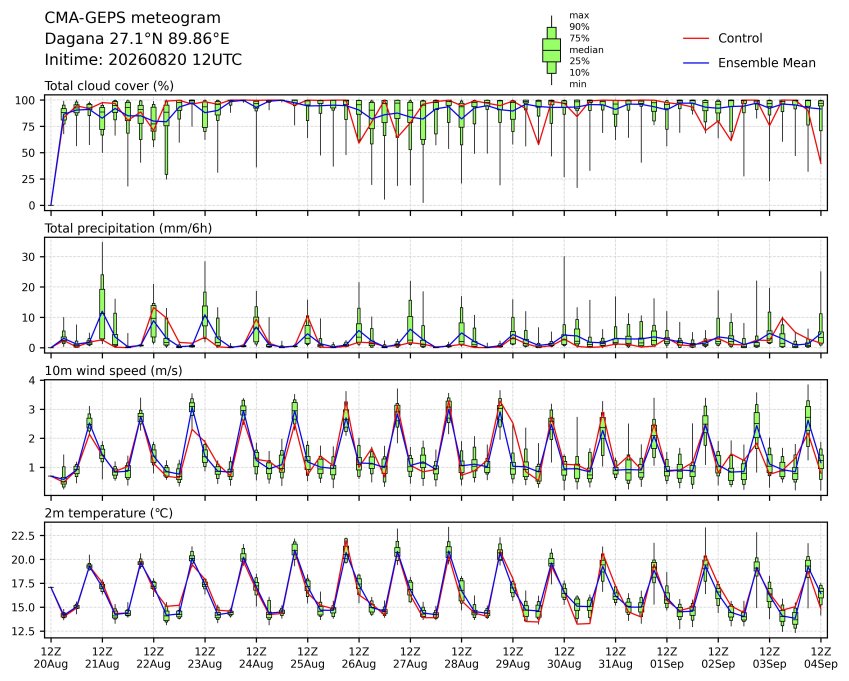Viewport: 849px width, 681px height.
Task: Click the Dagana 27.1°N 89.86°E location text
Action: (137, 39)
